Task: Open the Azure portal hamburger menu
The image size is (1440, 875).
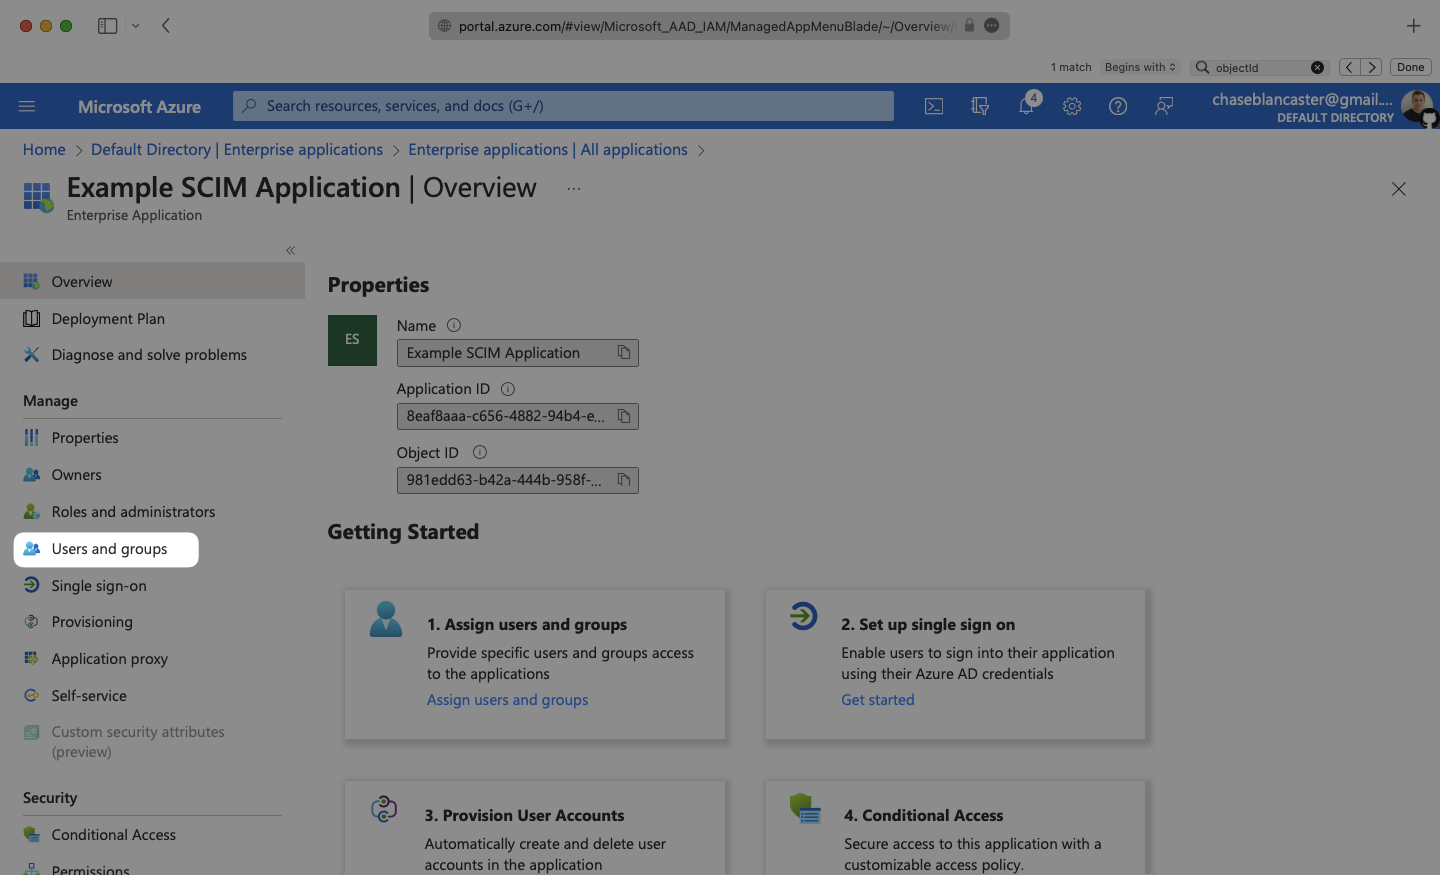Action: [x=27, y=106]
